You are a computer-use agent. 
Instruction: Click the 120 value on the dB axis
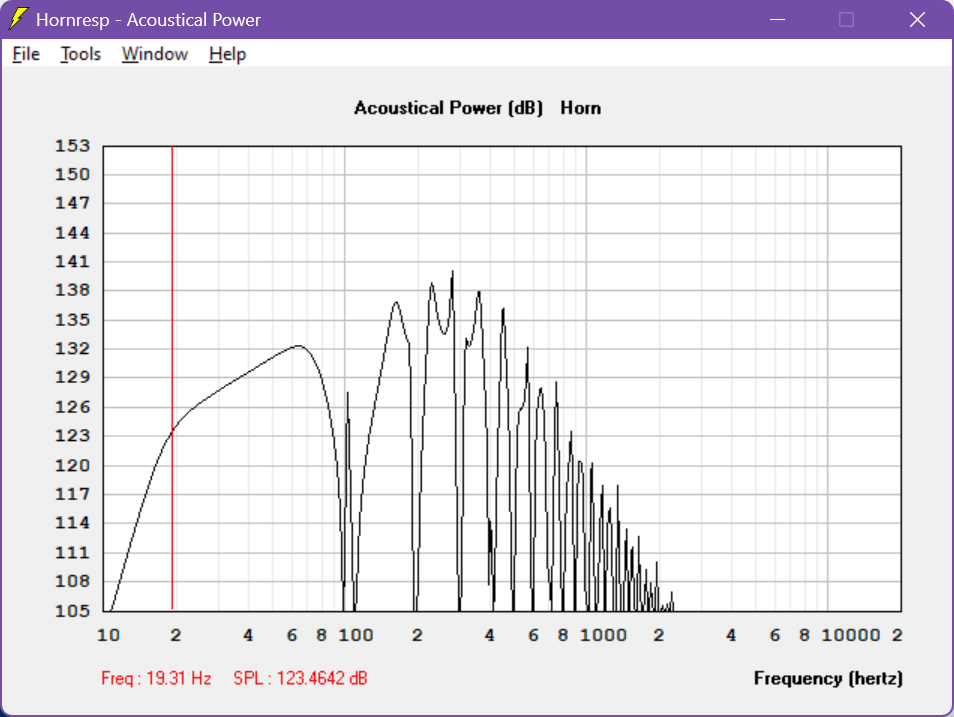pos(72,466)
